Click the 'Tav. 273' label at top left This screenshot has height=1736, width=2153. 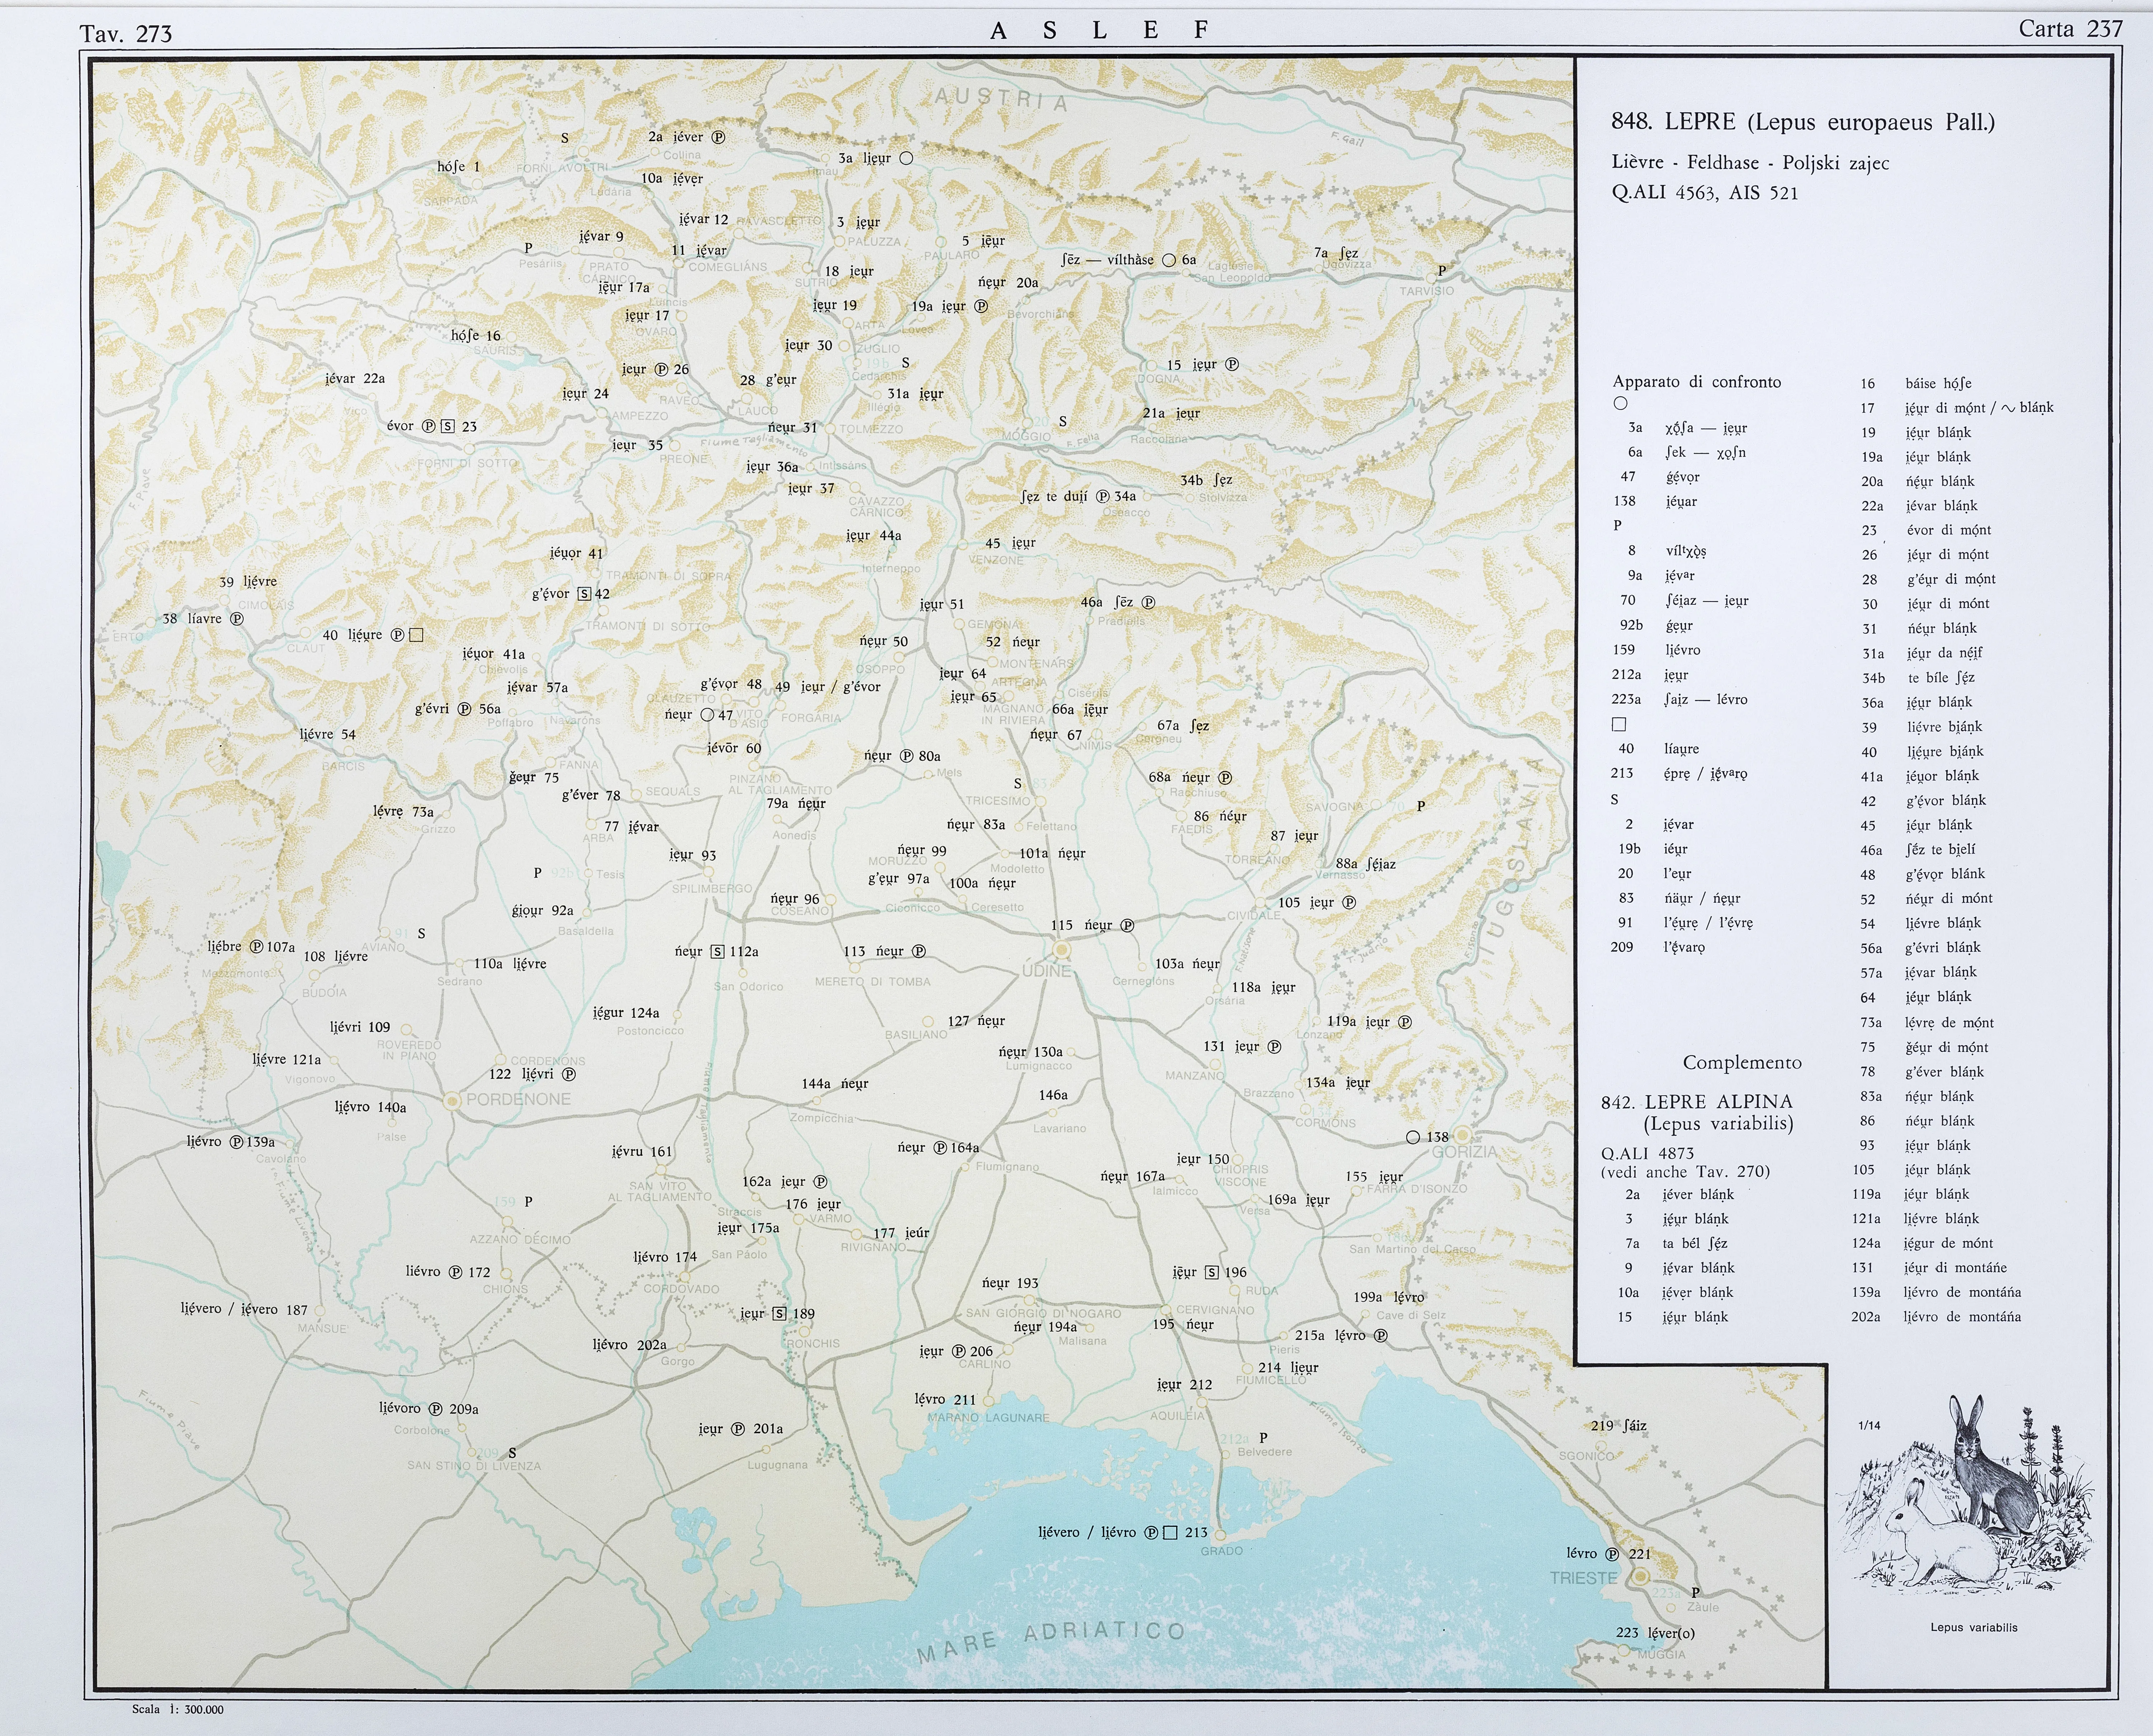click(126, 34)
